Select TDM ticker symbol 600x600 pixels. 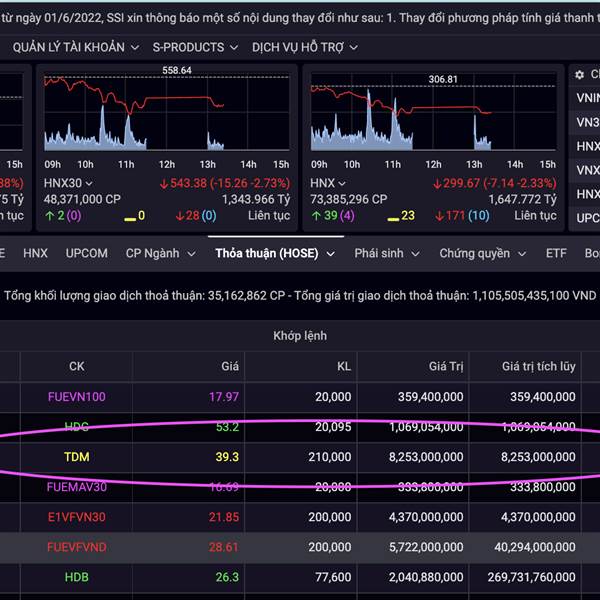pyautogui.click(x=77, y=457)
